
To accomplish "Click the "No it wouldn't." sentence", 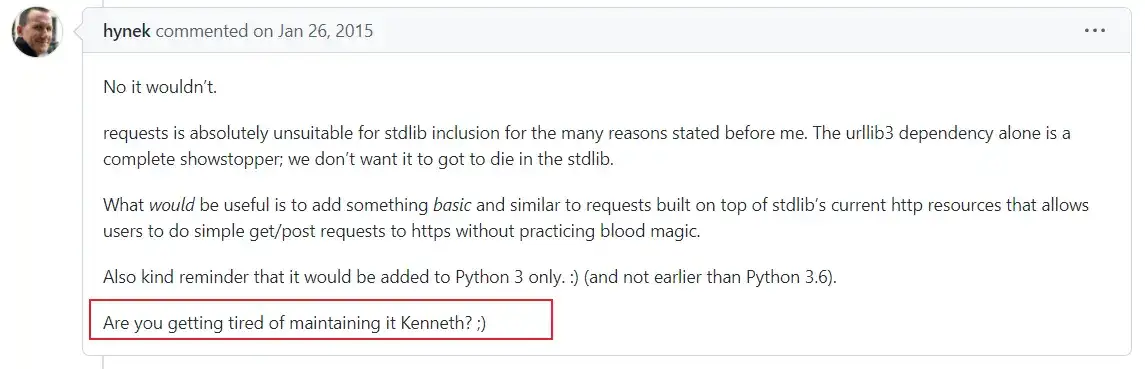I will (x=160, y=88).
